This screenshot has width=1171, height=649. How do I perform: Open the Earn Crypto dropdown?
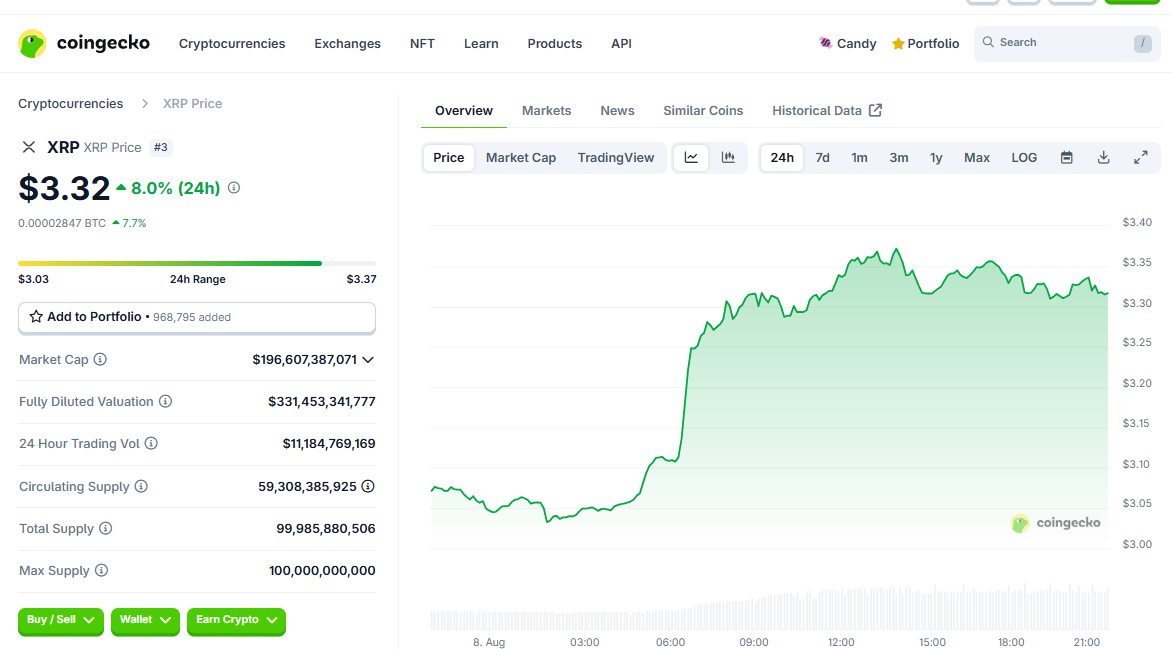[x=236, y=620]
